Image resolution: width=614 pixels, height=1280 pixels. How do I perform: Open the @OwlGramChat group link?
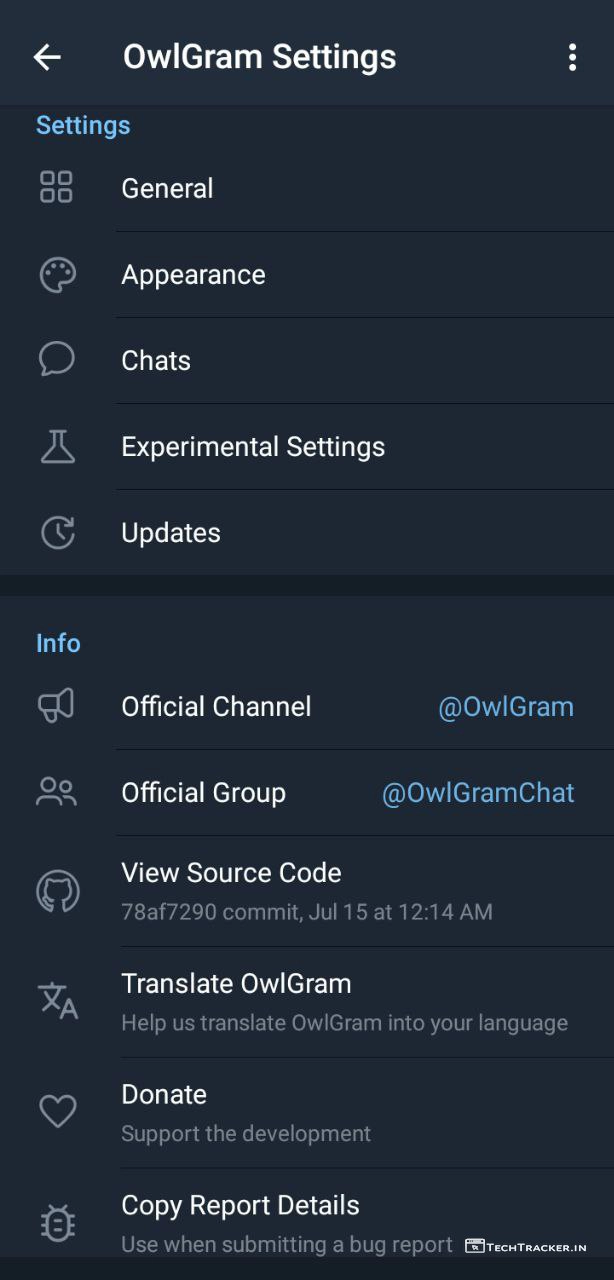pos(478,793)
